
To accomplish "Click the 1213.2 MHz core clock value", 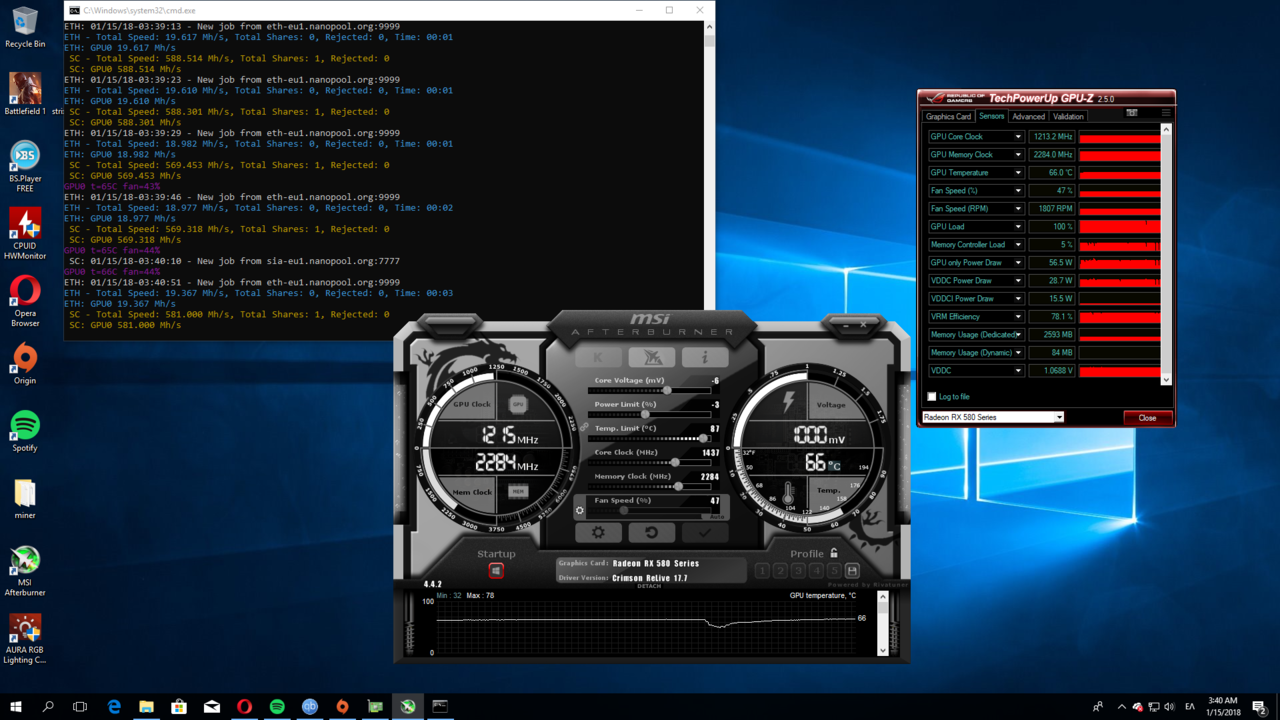I will (x=1051, y=137).
